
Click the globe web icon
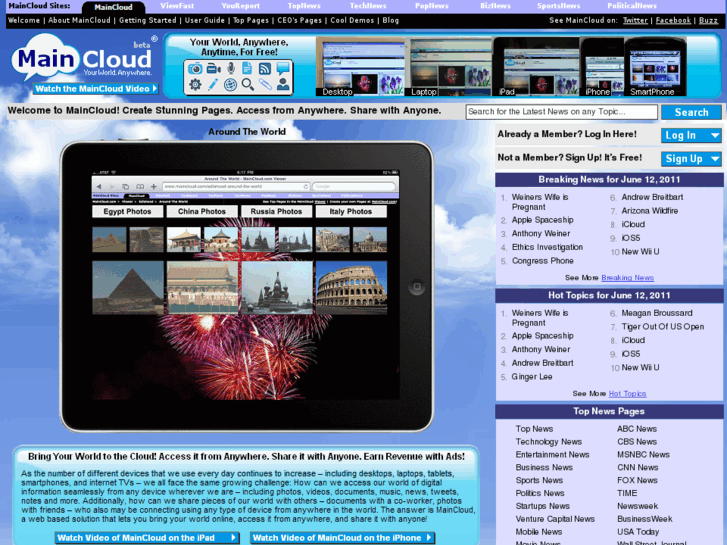(230, 85)
